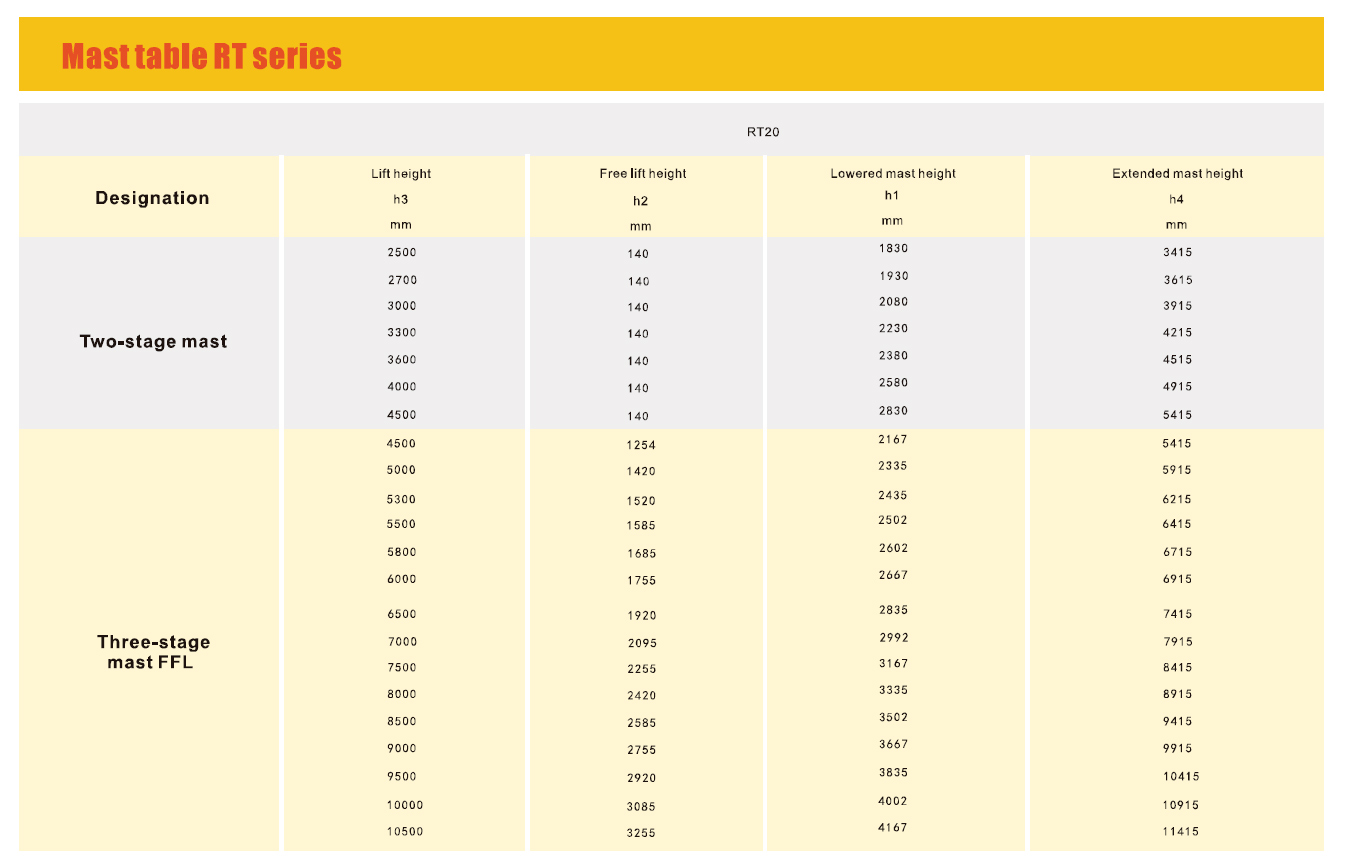Click the Designation column header
This screenshot has height=868, width=1350.
[x=152, y=198]
